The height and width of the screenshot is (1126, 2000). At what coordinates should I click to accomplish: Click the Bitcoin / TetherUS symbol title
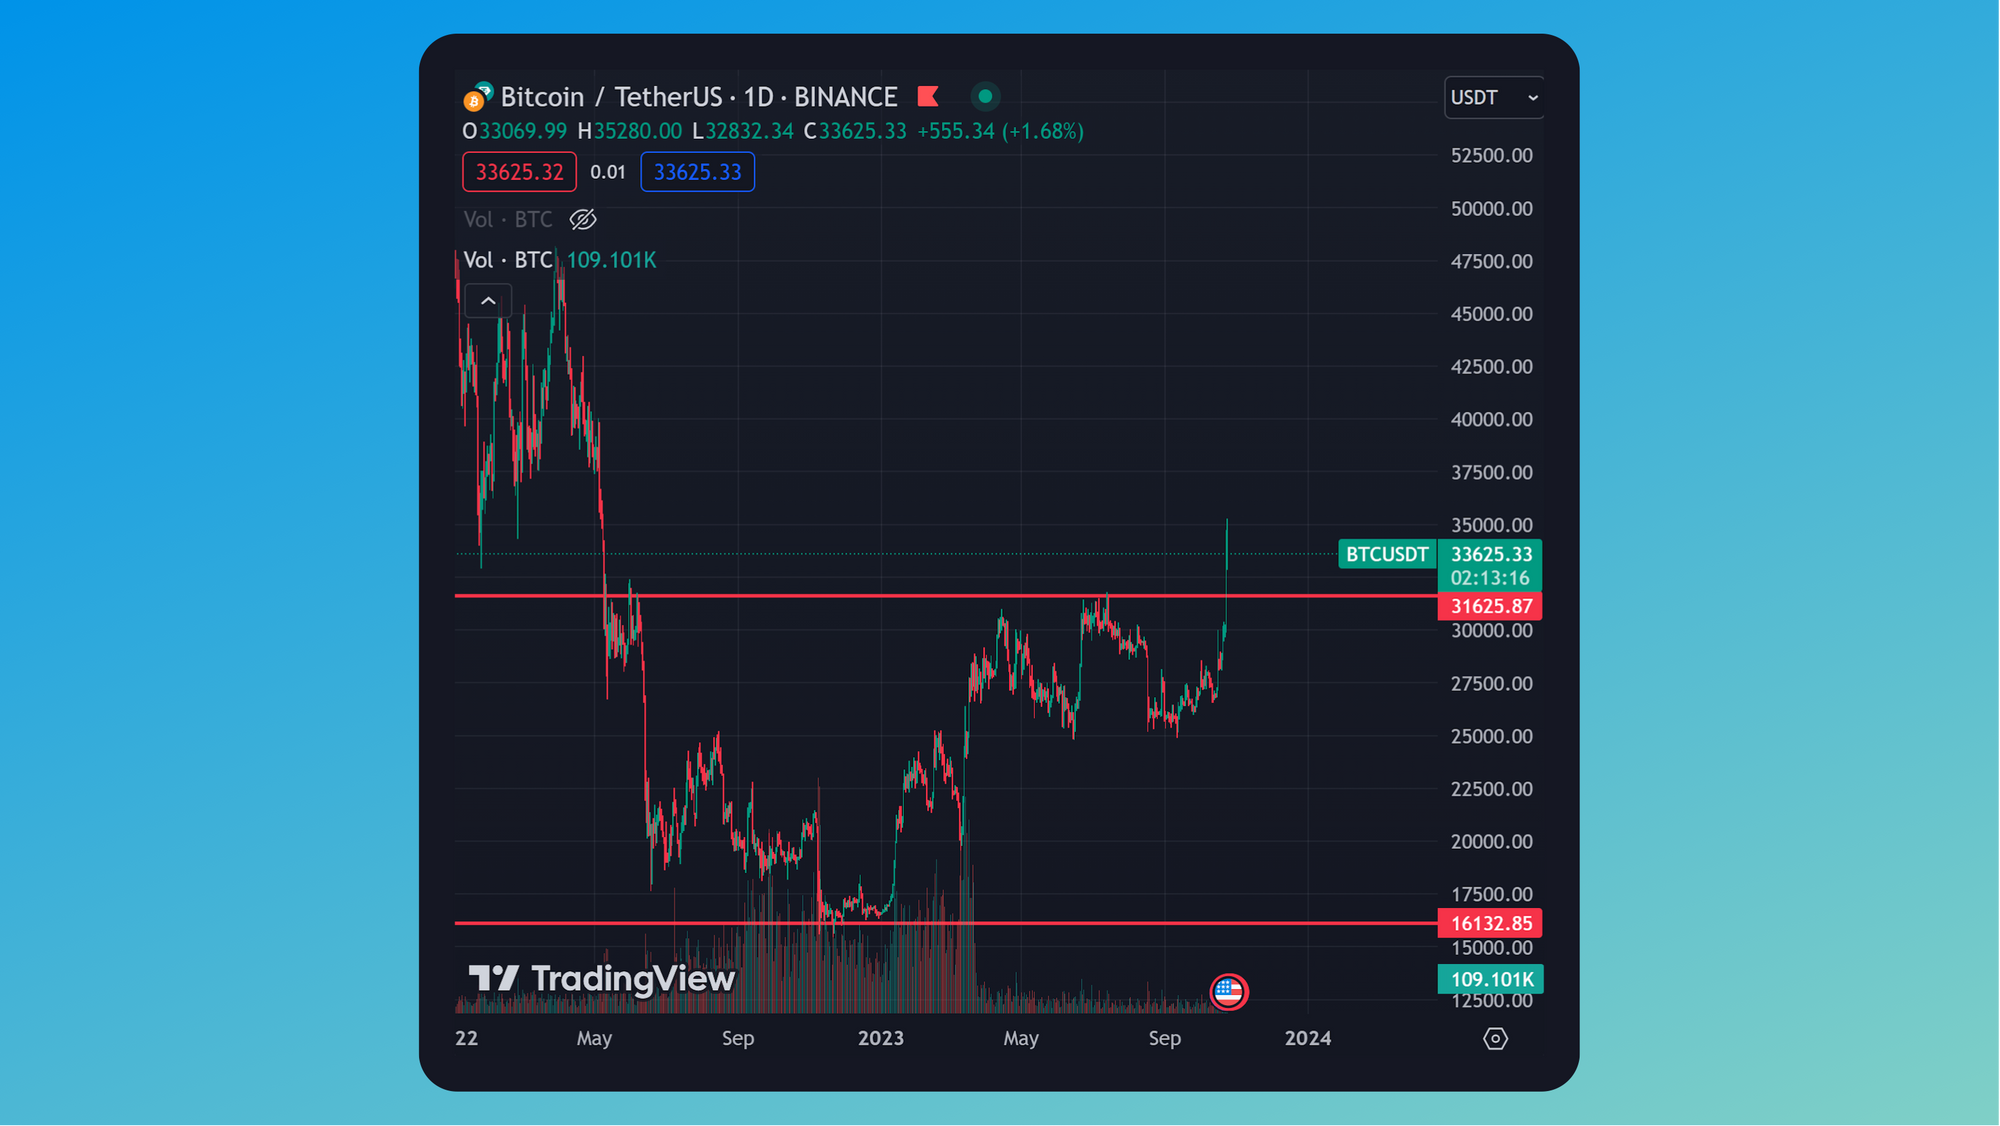(x=610, y=97)
